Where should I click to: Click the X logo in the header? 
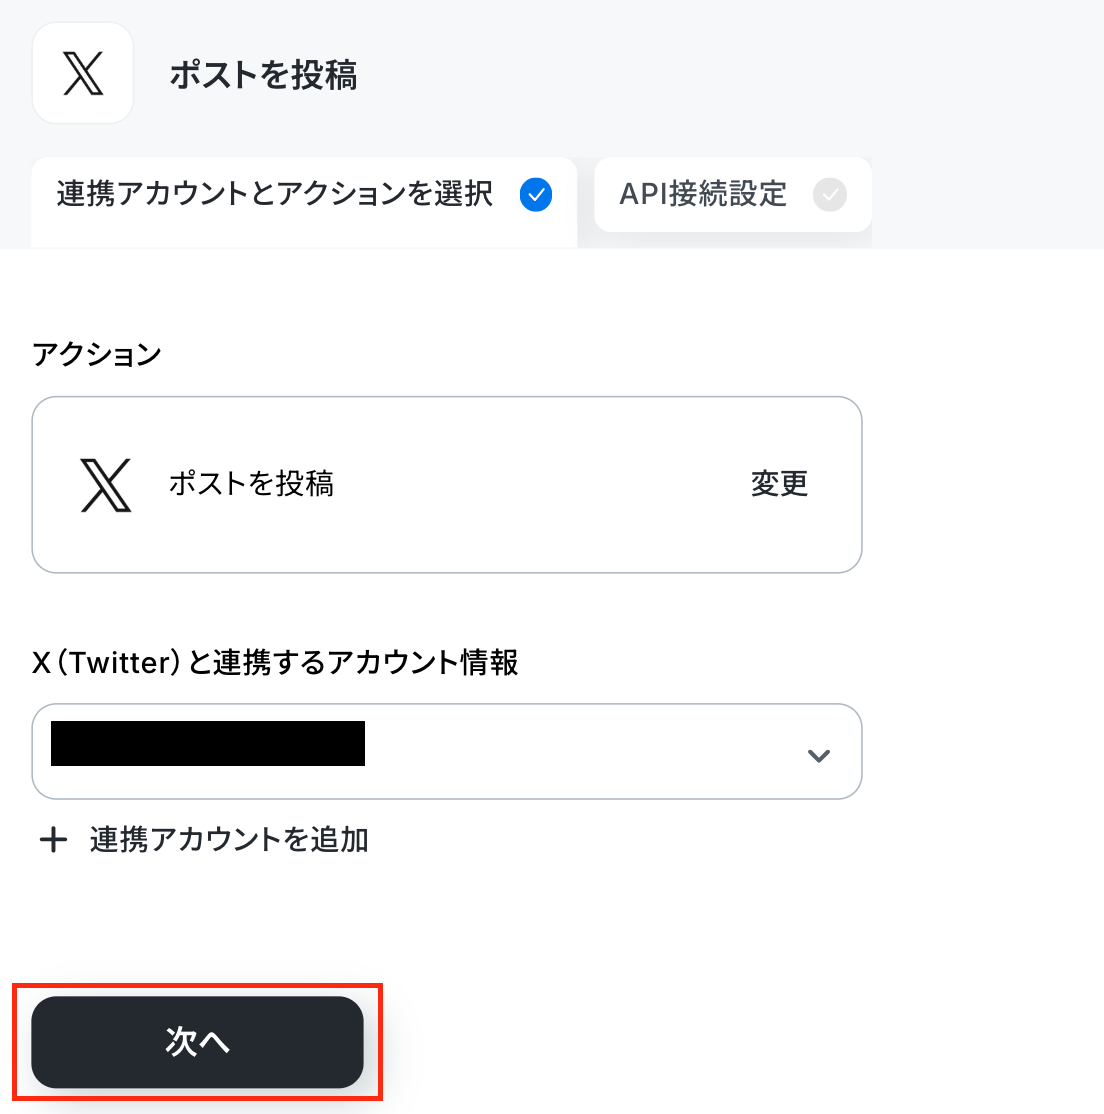tap(83, 73)
